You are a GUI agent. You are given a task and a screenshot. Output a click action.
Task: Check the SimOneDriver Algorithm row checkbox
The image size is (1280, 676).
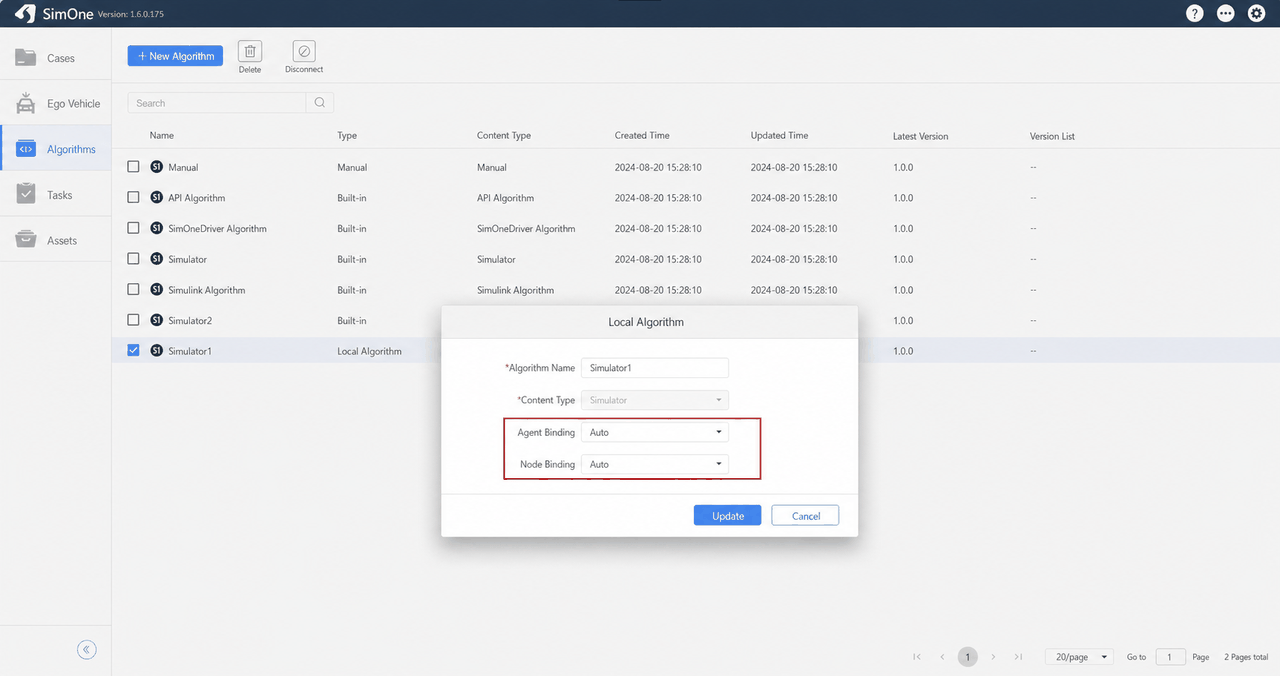click(x=133, y=228)
